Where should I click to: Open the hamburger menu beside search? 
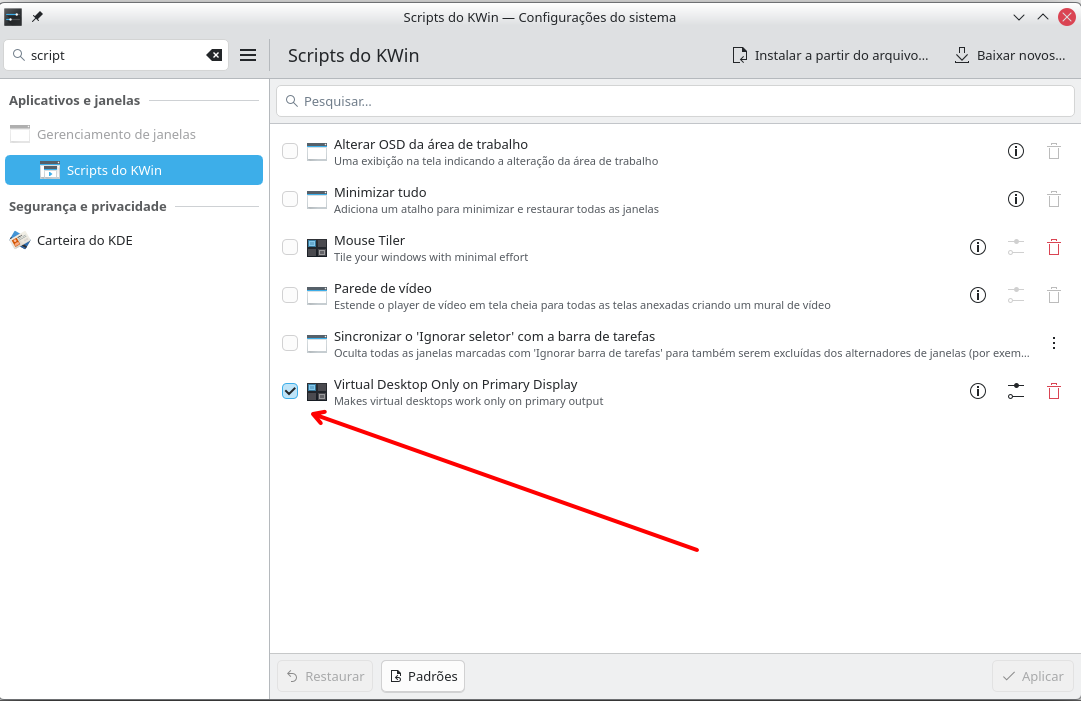[248, 55]
